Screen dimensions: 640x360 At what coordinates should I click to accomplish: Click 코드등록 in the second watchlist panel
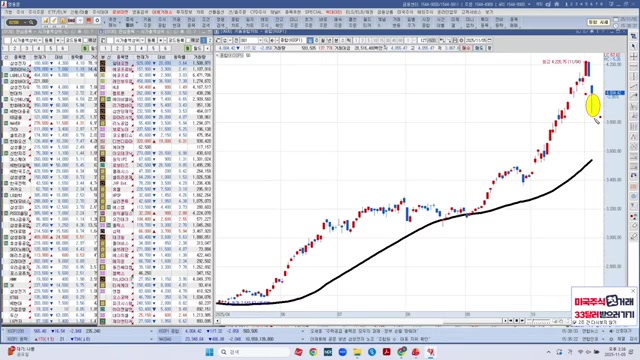point(176,40)
